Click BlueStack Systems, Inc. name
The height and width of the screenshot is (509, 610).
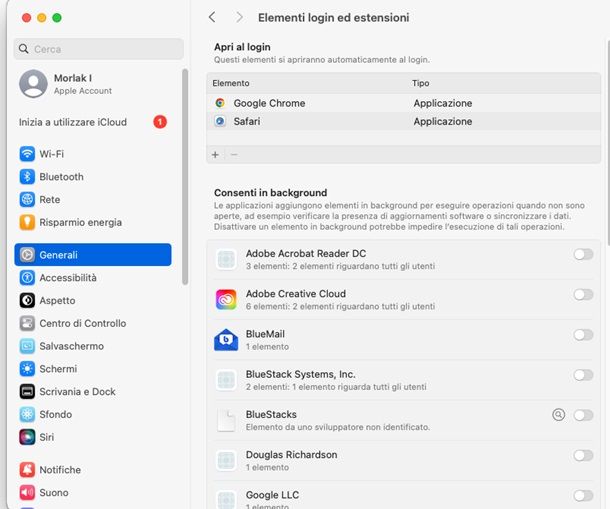301,374
